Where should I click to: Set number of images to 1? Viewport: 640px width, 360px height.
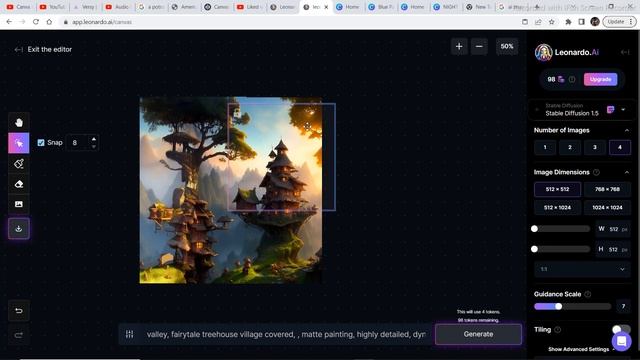(545, 147)
